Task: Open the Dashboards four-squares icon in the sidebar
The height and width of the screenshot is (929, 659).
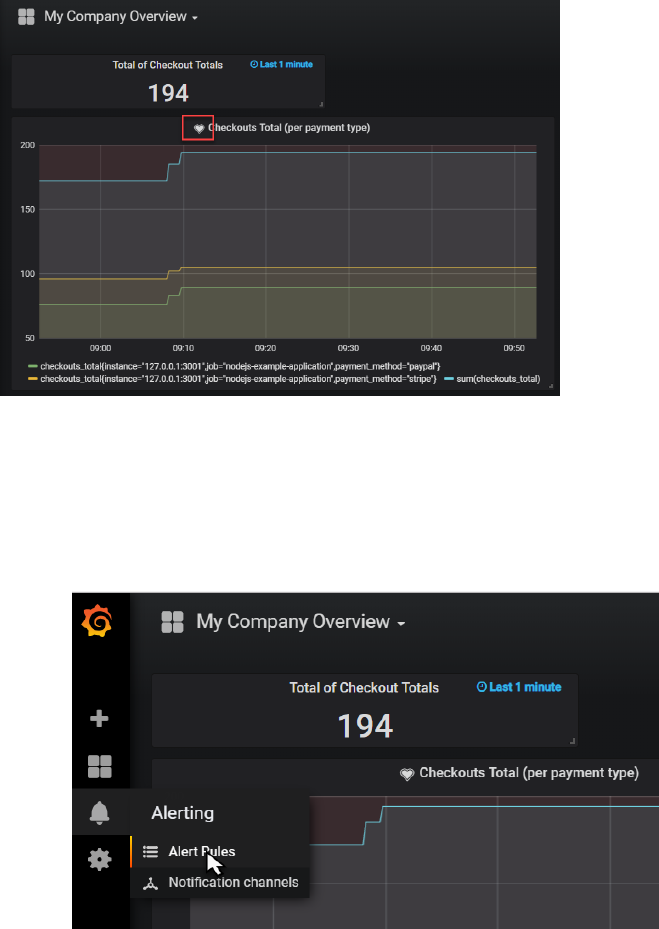Action: (100, 765)
